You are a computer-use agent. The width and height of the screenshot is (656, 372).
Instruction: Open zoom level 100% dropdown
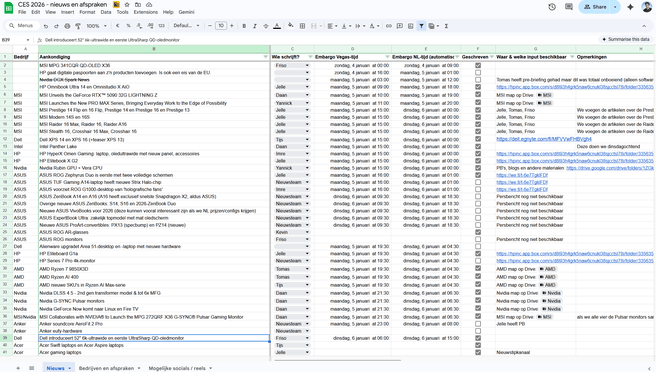coord(96,26)
